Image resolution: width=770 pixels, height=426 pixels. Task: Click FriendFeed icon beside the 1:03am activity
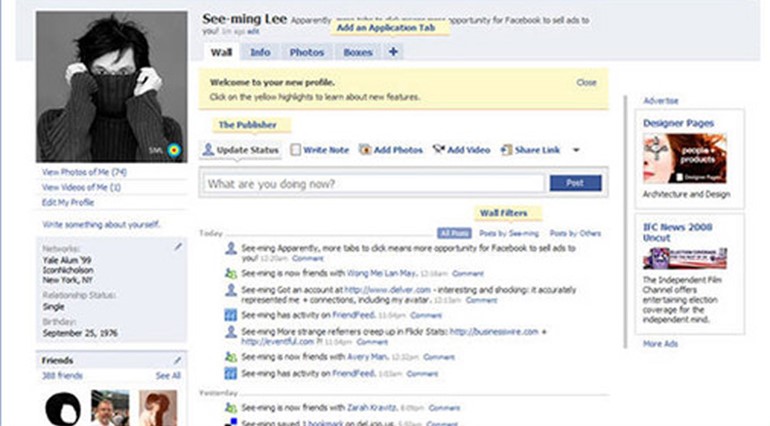(230, 373)
